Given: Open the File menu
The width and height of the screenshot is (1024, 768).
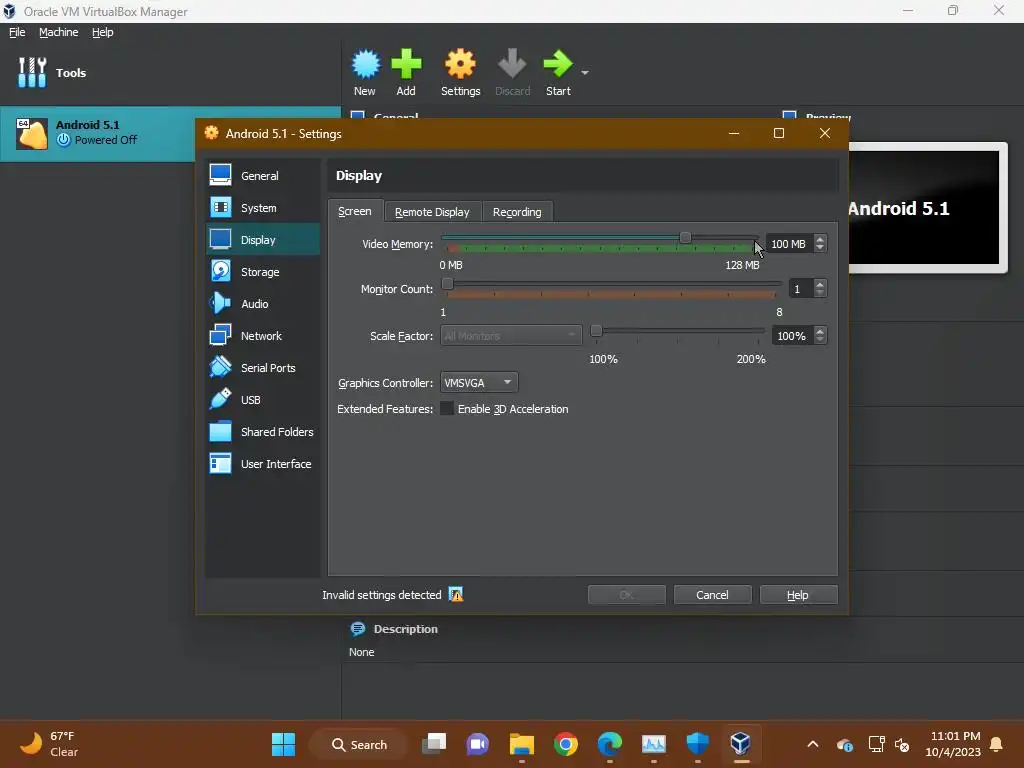Looking at the screenshot, I should coord(17,32).
